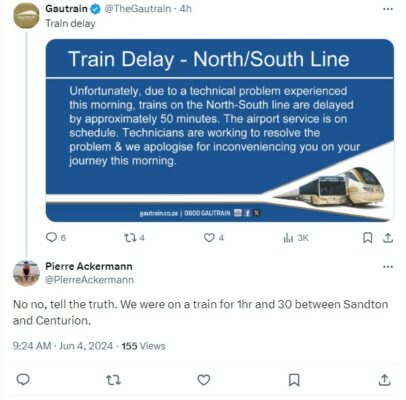Like Pierre Ackermann's reply
Screen dimensions: 406x400
tap(204, 380)
